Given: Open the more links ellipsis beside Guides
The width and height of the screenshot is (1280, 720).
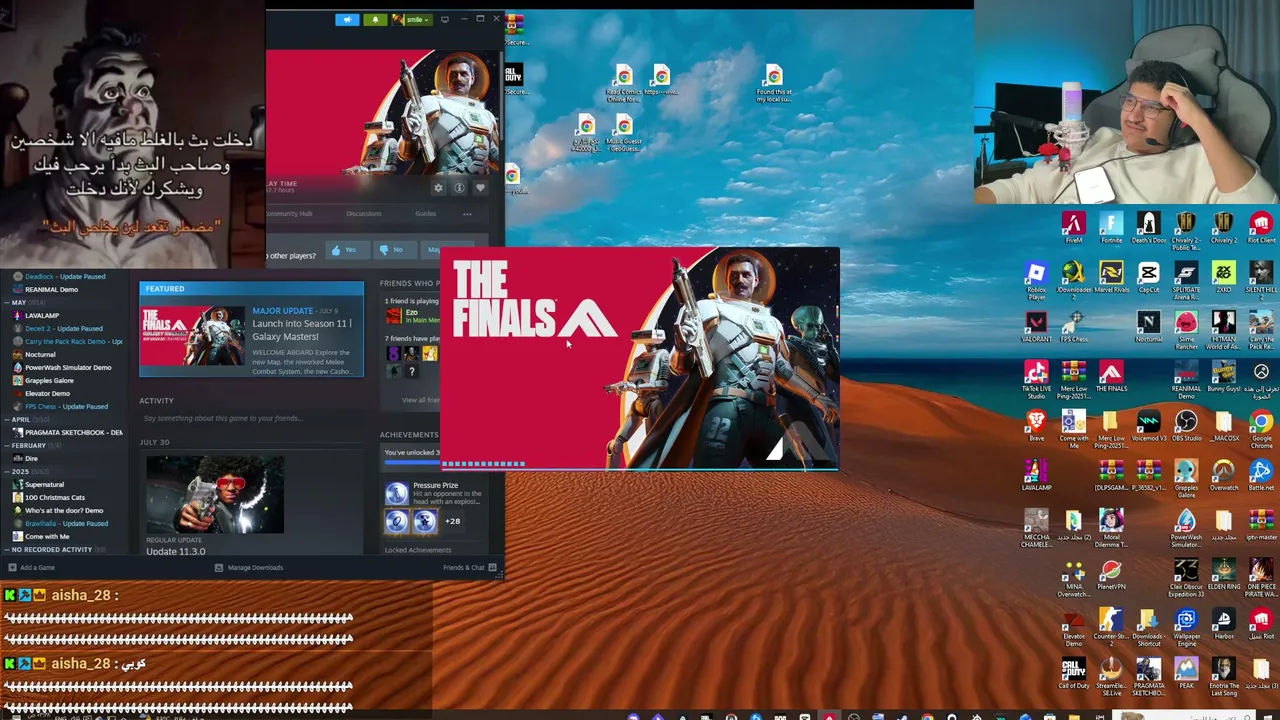Looking at the screenshot, I should [x=467, y=213].
